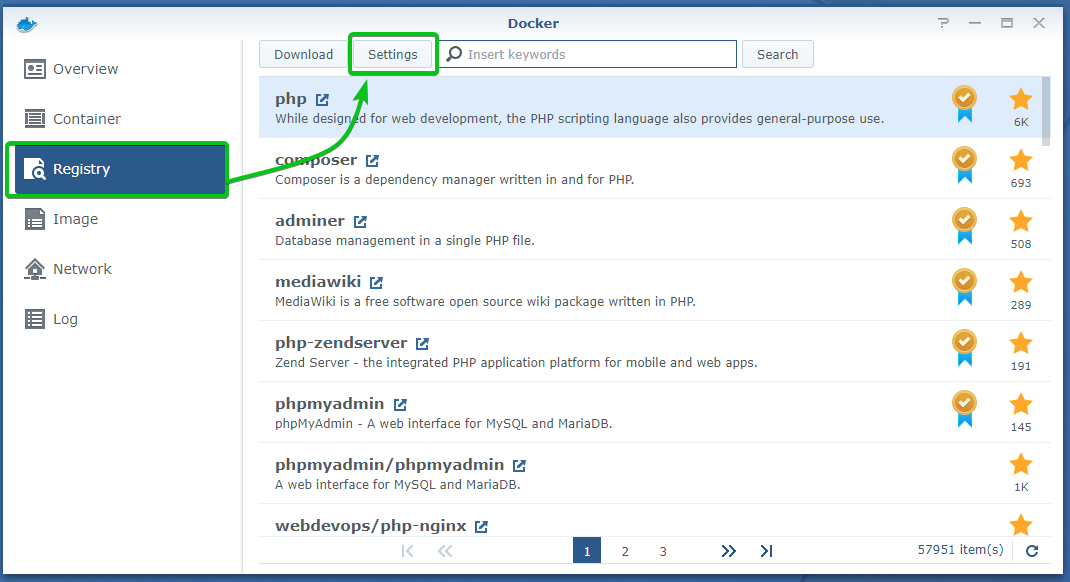The height and width of the screenshot is (582, 1070).
Task: Click the Image sidebar icon
Action: pyautogui.click(x=35, y=219)
